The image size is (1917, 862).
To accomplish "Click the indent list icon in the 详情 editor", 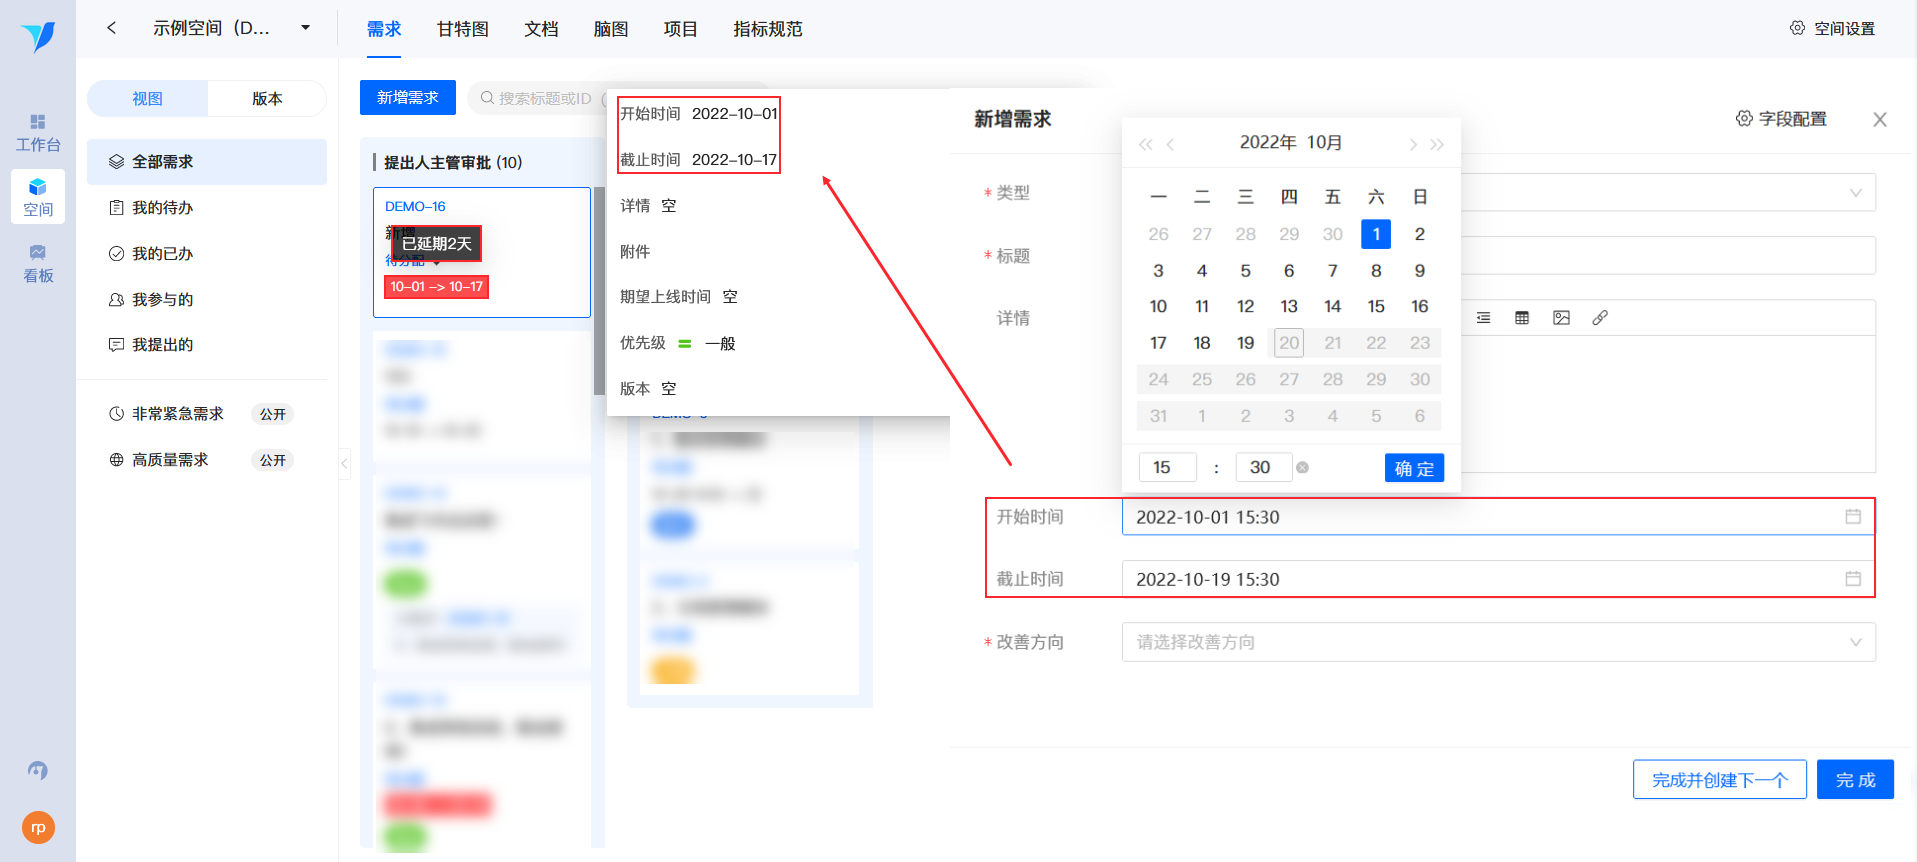I will point(1483,318).
